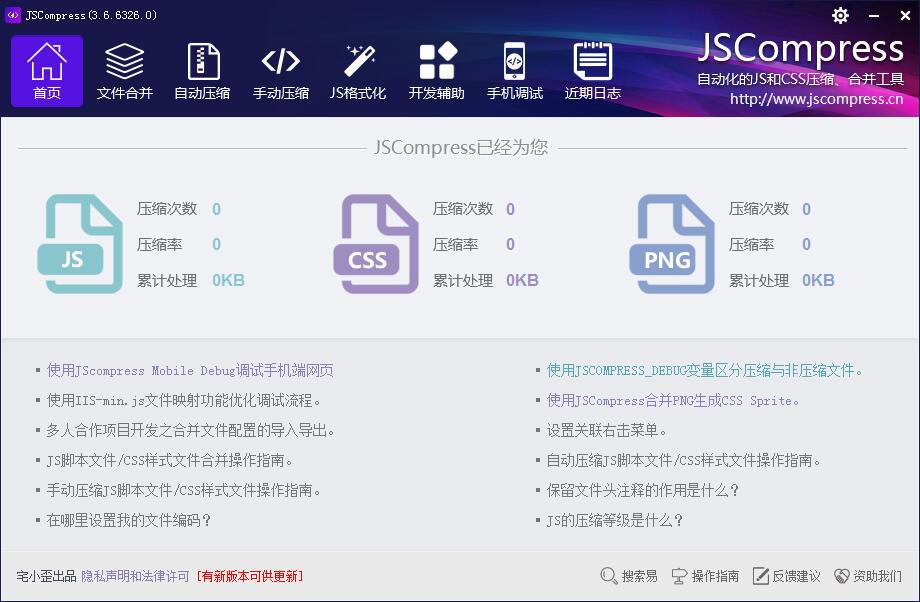The image size is (920, 602).
Task: 切换到首页标签
Action: coord(46,68)
